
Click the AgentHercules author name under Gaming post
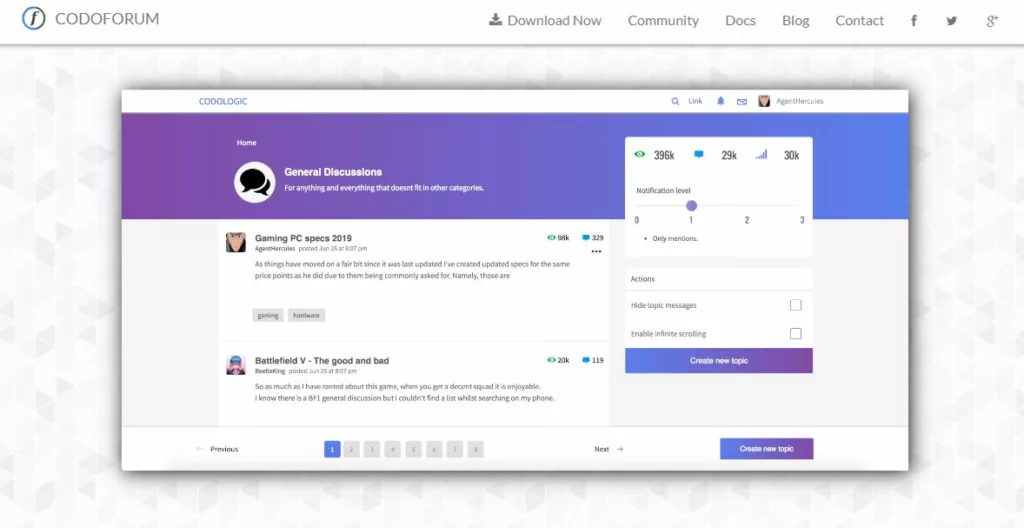pyautogui.click(x=275, y=249)
